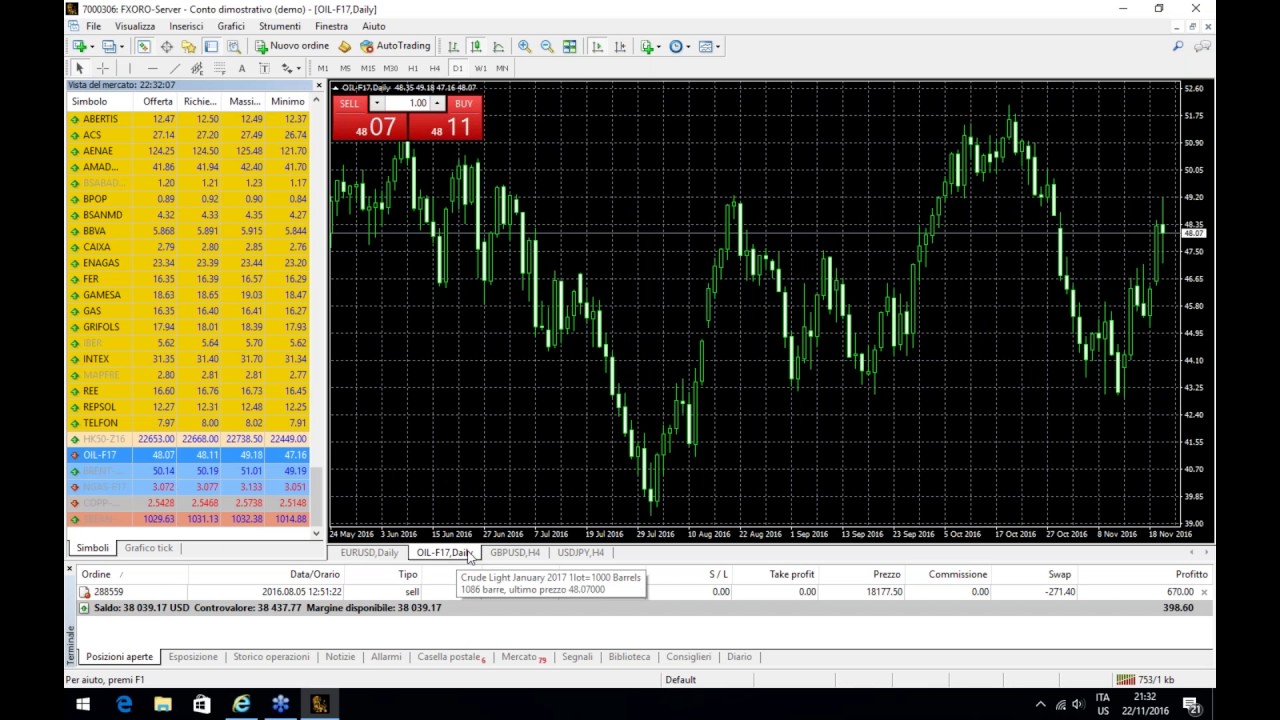Viewport: 1280px width, 720px height.
Task: Switch to H1 timeframe
Action: pyautogui.click(x=412, y=68)
